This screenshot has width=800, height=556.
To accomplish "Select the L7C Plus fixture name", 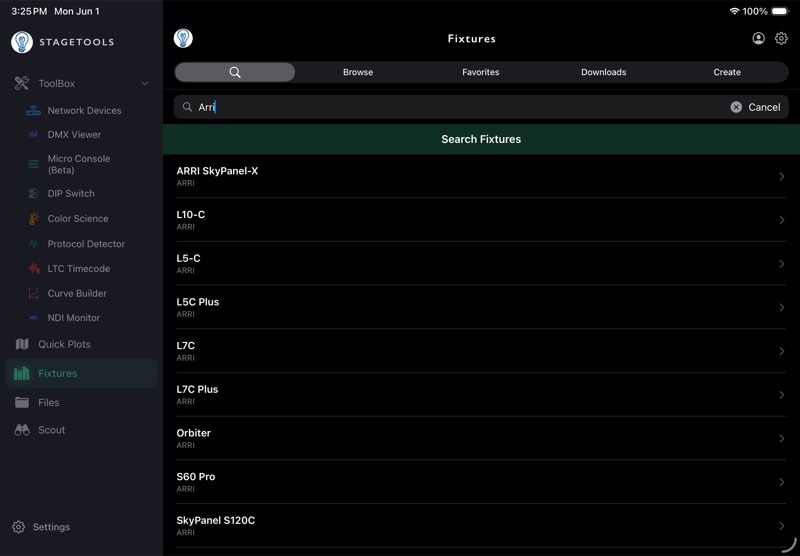I will coord(197,389).
